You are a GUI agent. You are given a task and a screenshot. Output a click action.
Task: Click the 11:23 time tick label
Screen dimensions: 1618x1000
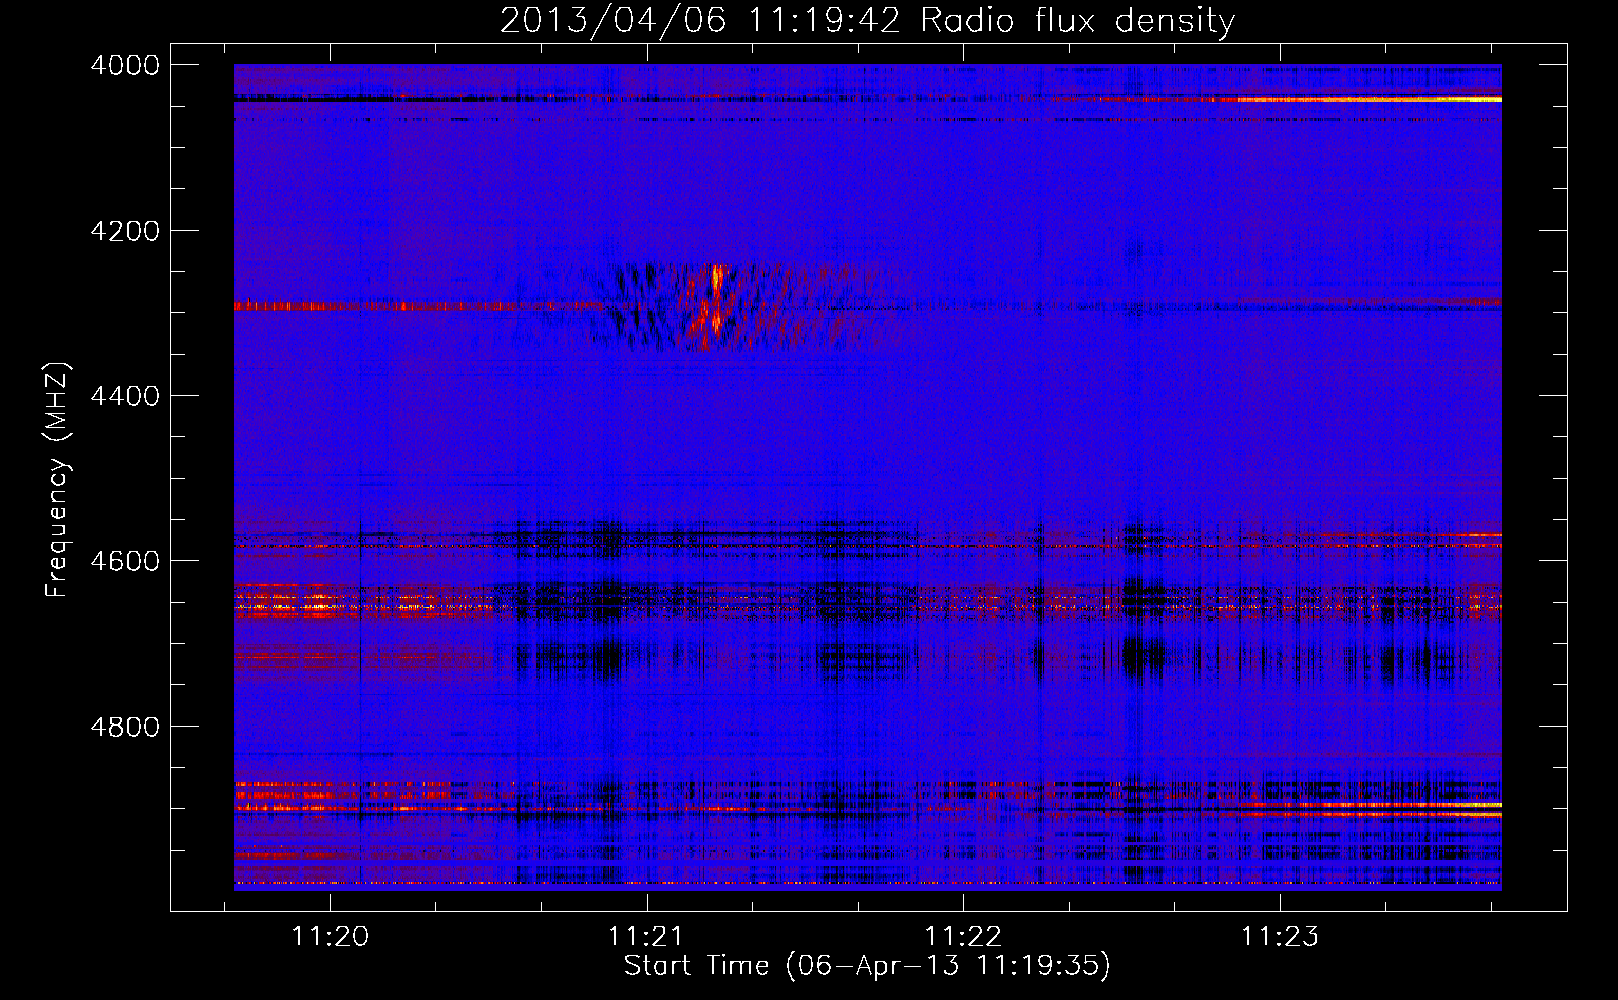(x=1280, y=936)
